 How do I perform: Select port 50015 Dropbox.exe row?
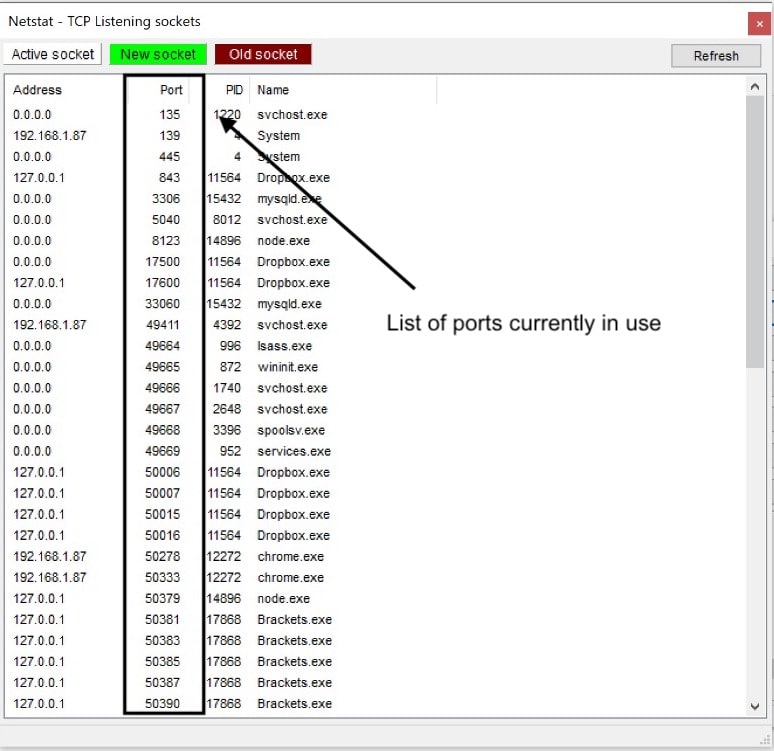click(170, 514)
